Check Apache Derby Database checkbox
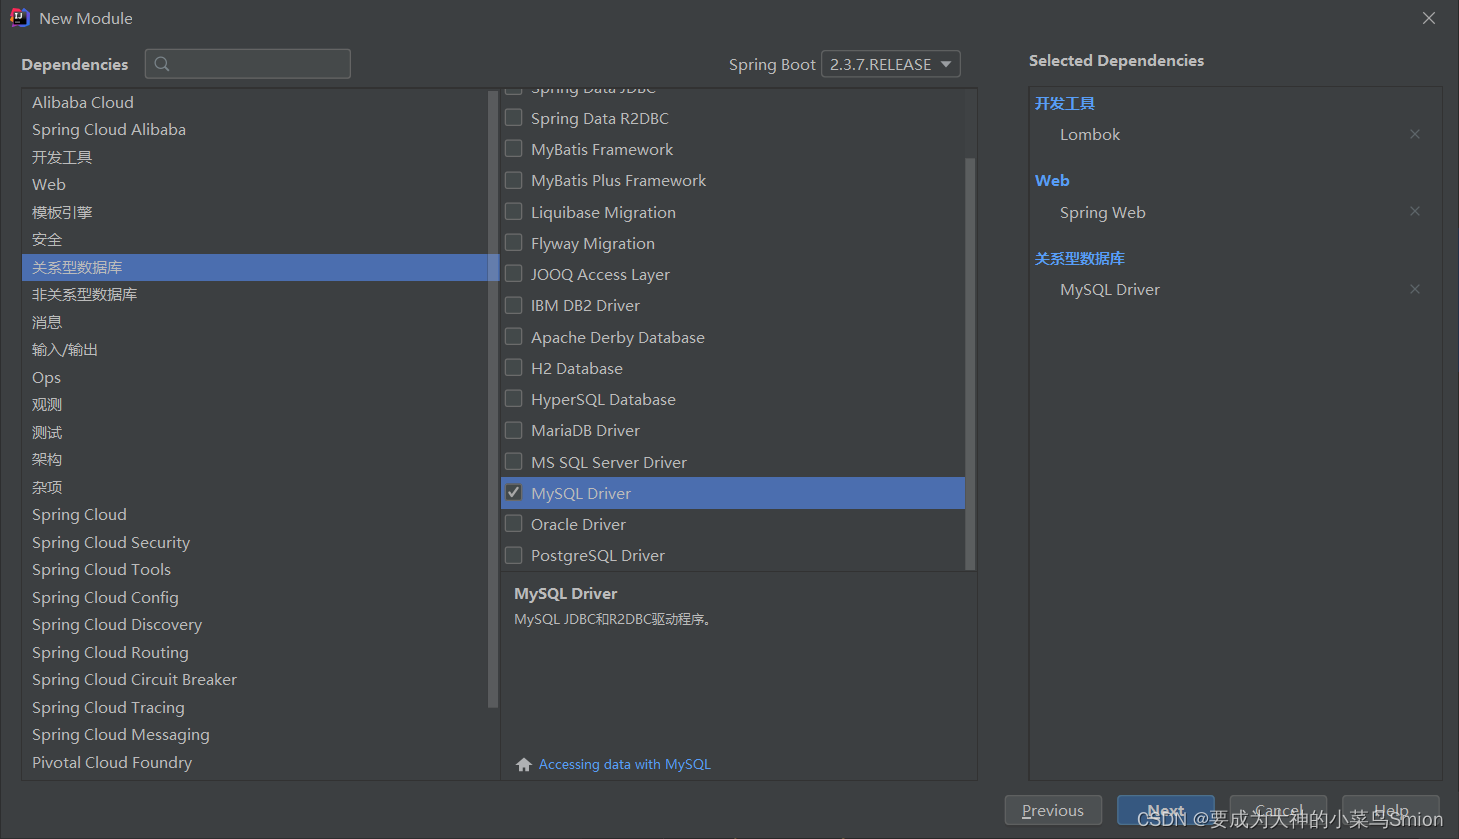The width and height of the screenshot is (1459, 839). pyautogui.click(x=514, y=337)
